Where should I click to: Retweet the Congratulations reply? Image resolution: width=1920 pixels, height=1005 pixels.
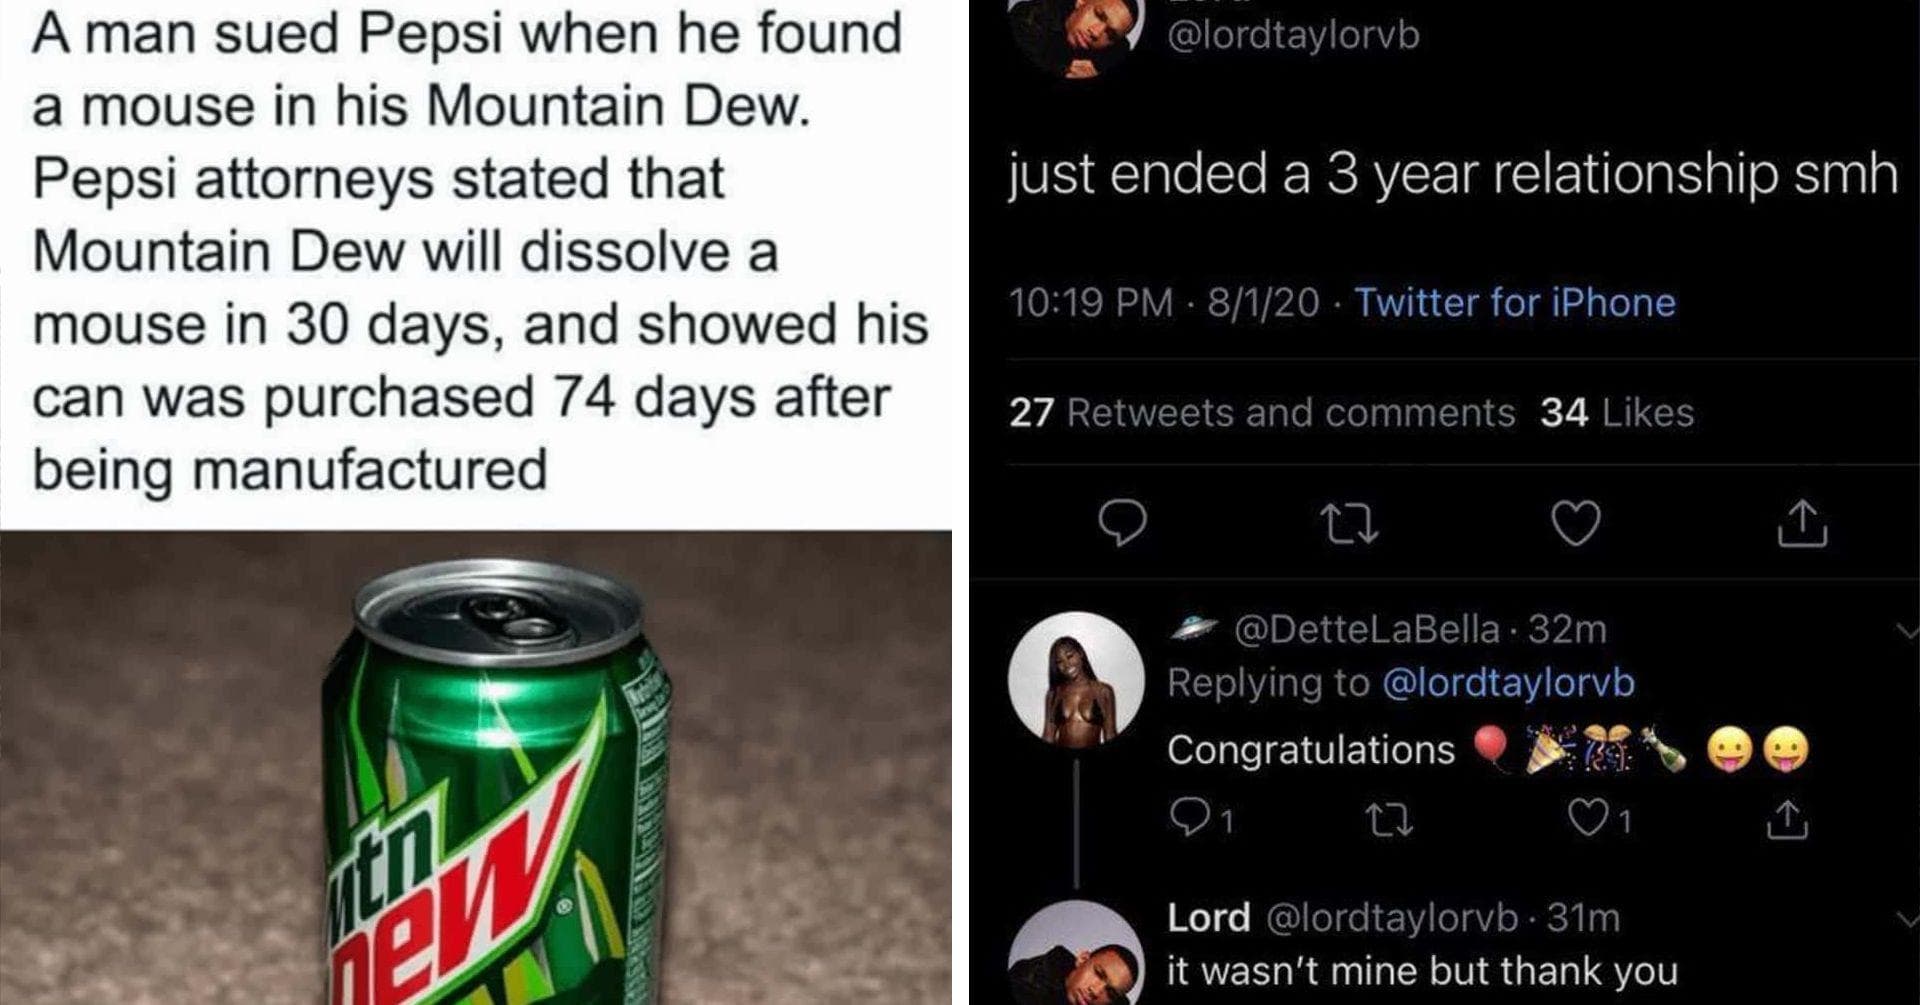[x=1389, y=821]
